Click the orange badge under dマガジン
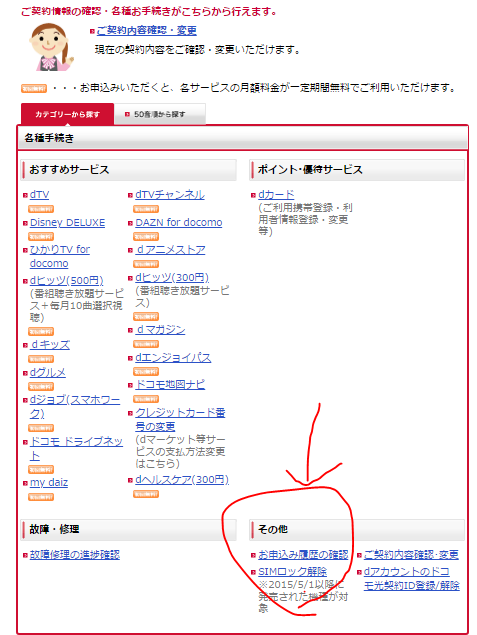The height and width of the screenshot is (635, 477). click(x=146, y=344)
